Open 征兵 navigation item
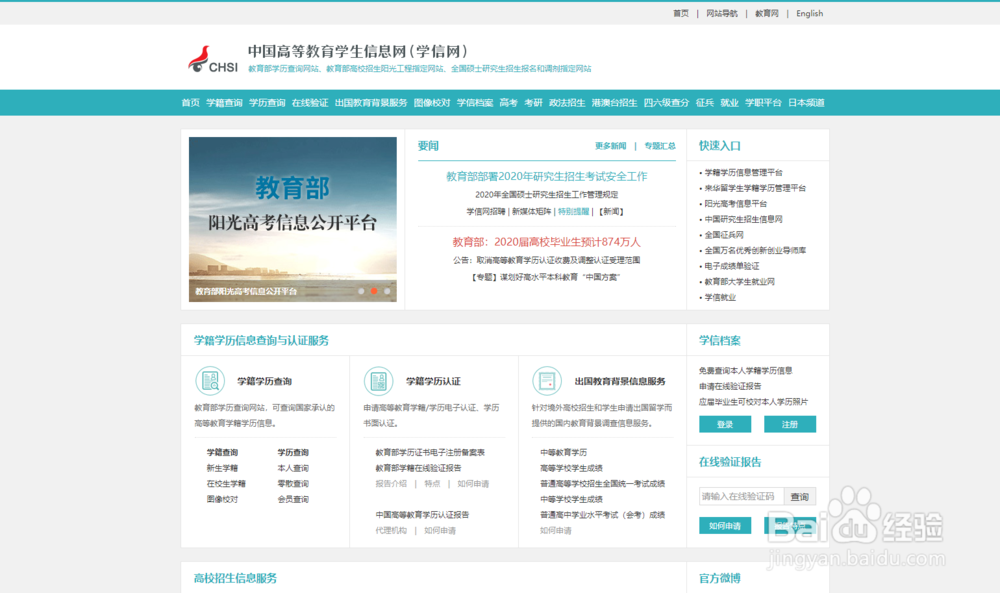The width and height of the screenshot is (1000, 593). tap(705, 103)
